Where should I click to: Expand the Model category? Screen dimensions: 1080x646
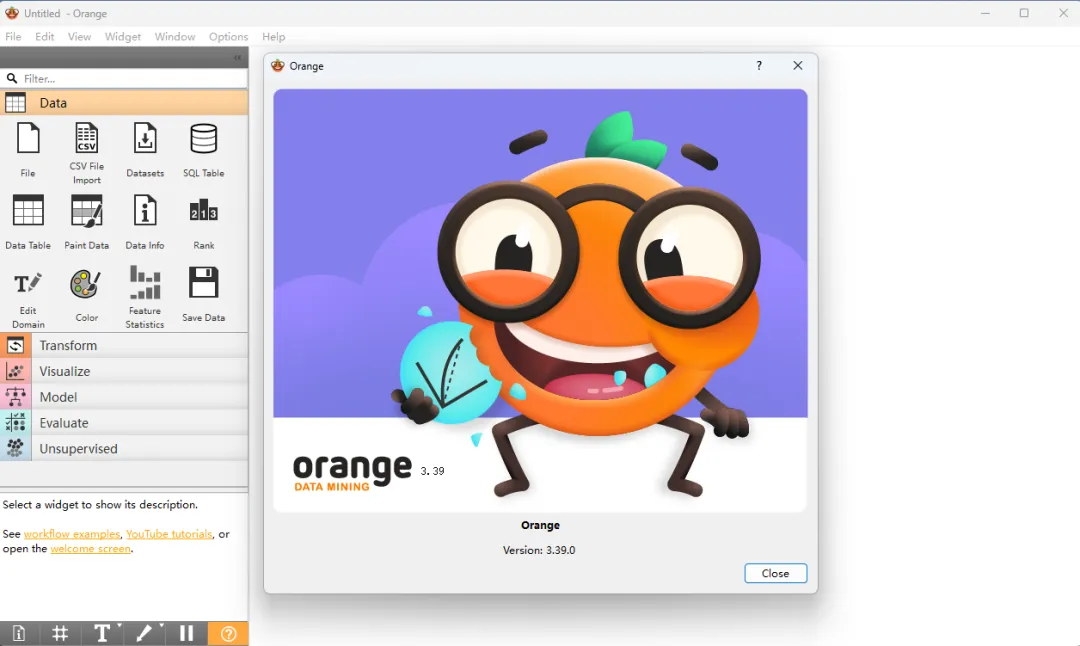124,397
